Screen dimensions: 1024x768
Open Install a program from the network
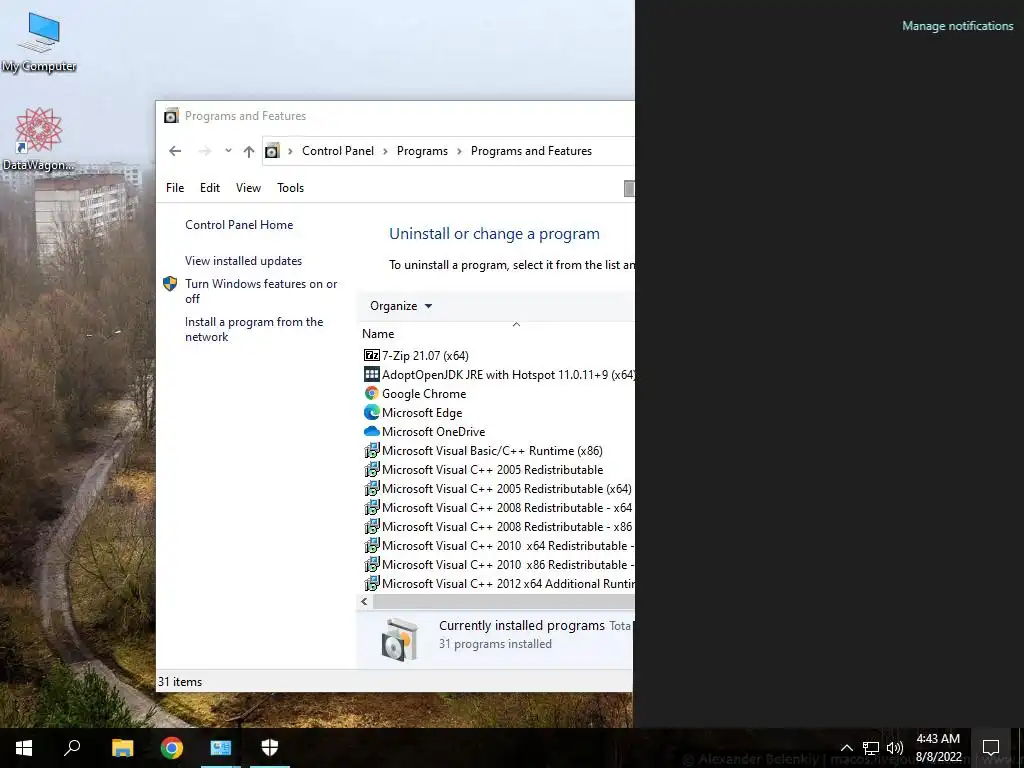(254, 329)
